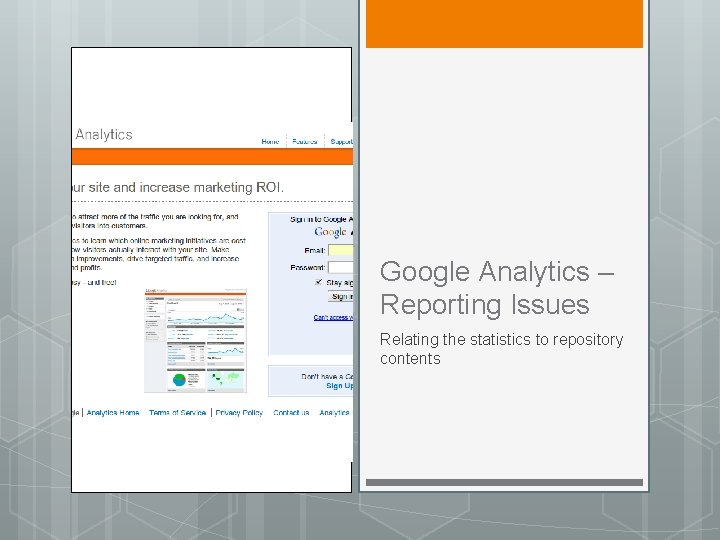Toggle the Stay signed in checkbox
Viewport: 720px width, 540px height.
319,282
